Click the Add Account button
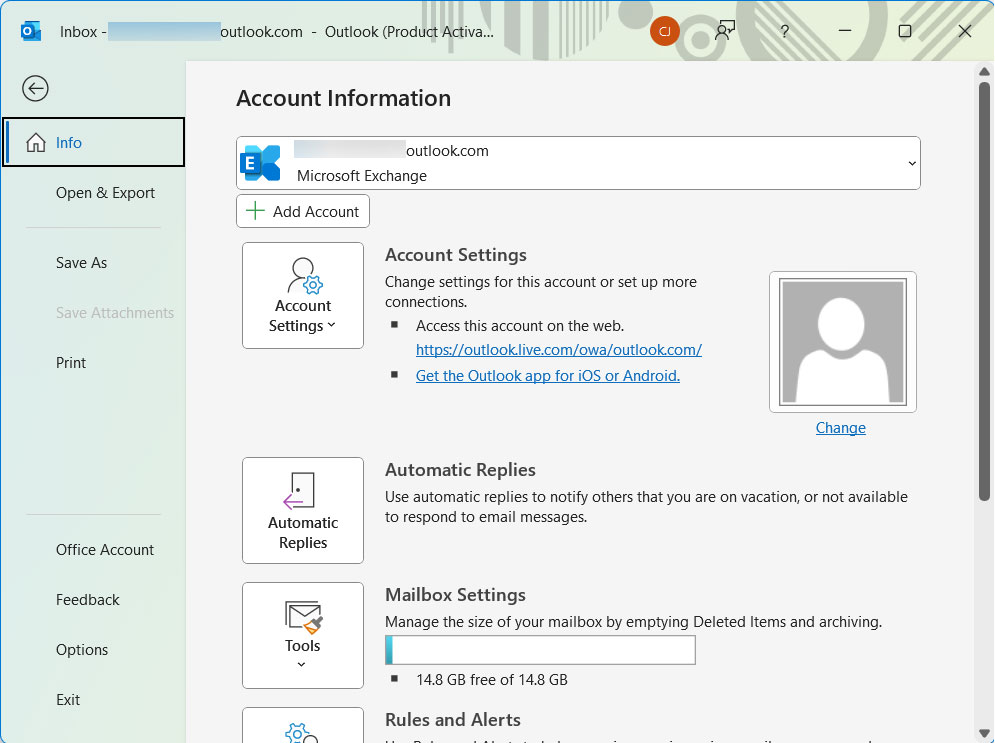The width and height of the screenshot is (995, 743). click(302, 211)
